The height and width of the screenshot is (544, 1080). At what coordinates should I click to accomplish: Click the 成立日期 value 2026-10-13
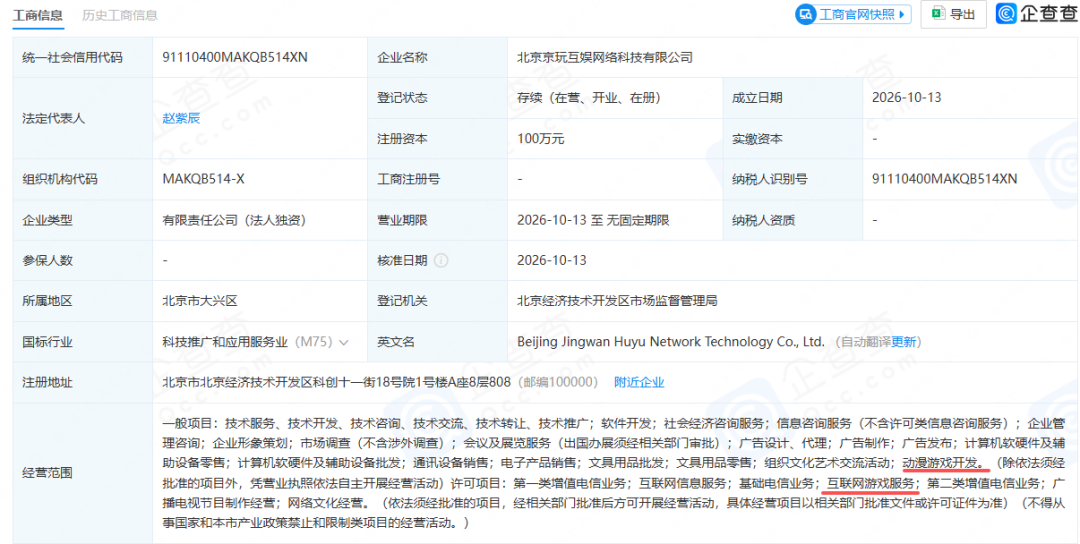[x=906, y=98]
